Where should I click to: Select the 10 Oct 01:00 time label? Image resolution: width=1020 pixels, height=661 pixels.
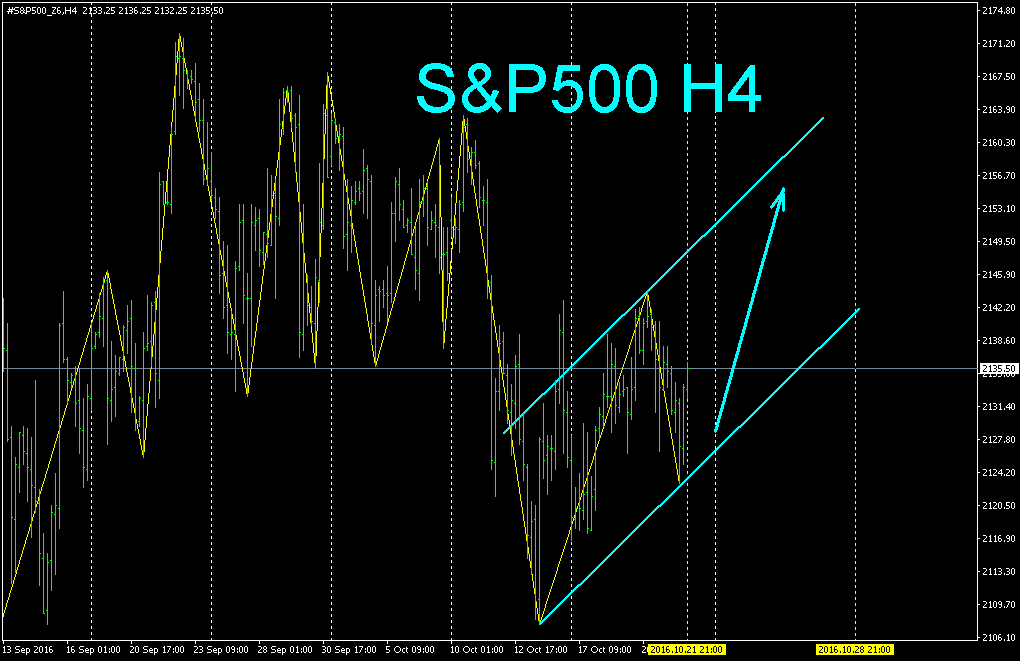[477, 649]
